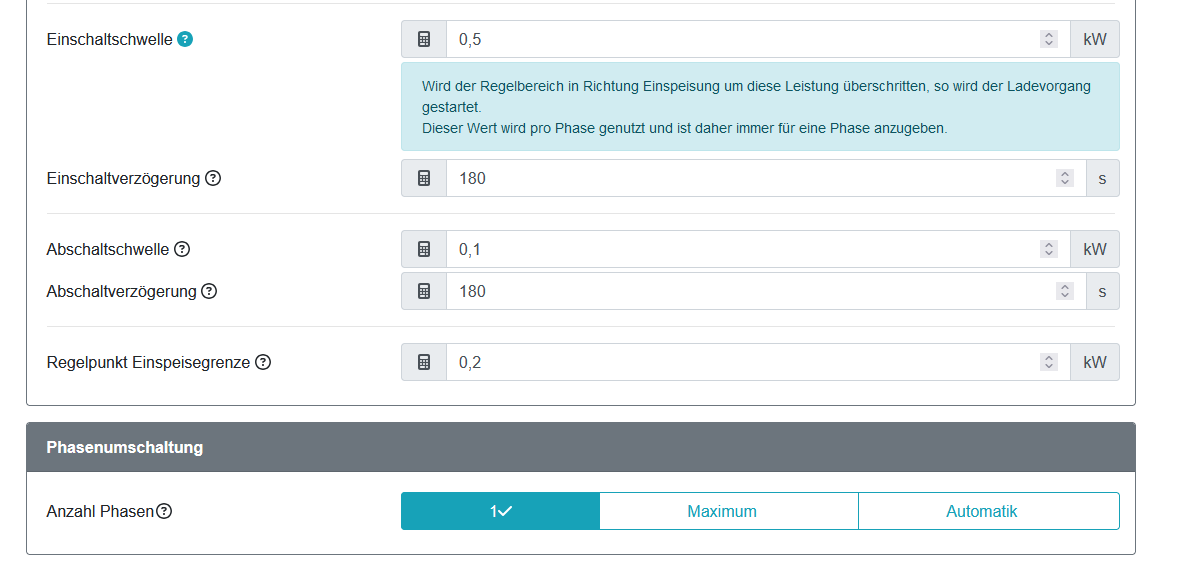Focus the Abschaltschwelle 0,1 input field

point(758,249)
